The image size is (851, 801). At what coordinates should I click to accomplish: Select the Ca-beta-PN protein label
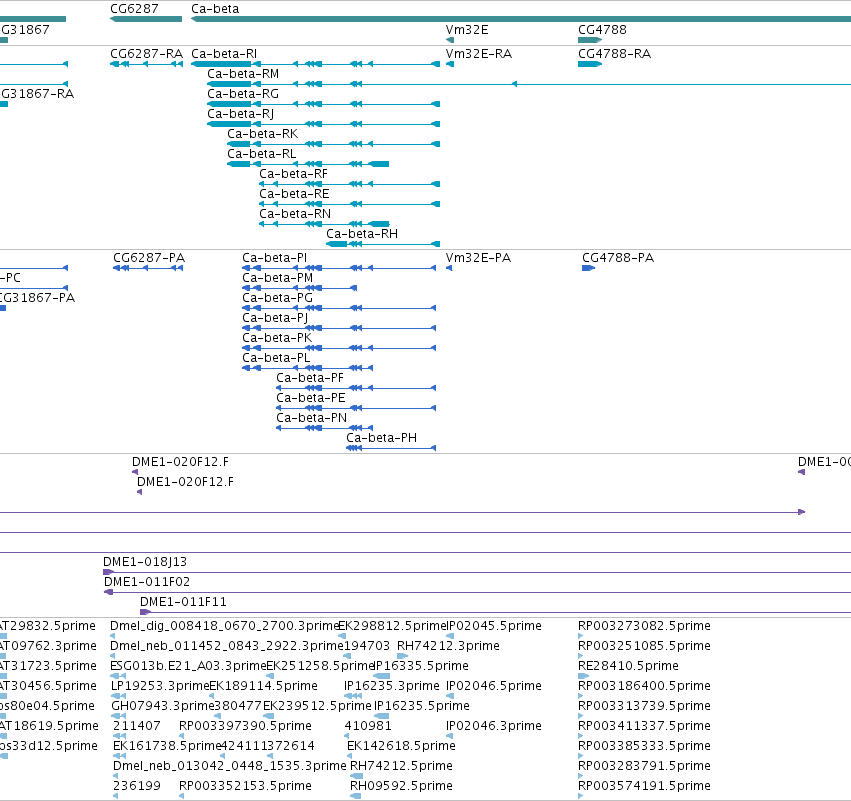312,418
